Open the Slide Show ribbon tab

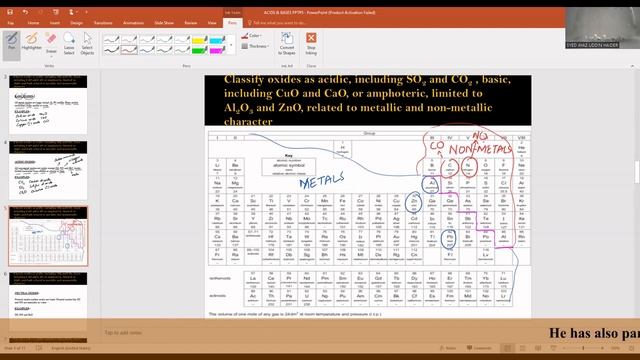pyautogui.click(x=164, y=23)
